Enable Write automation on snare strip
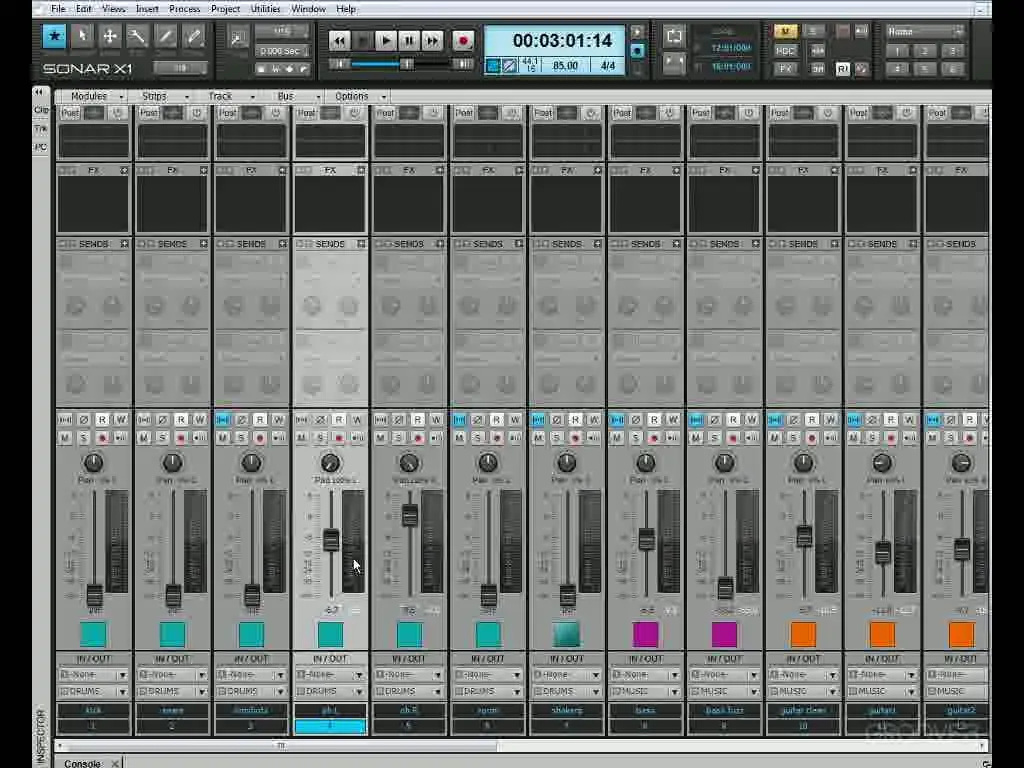This screenshot has width=1024, height=768. pos(200,419)
